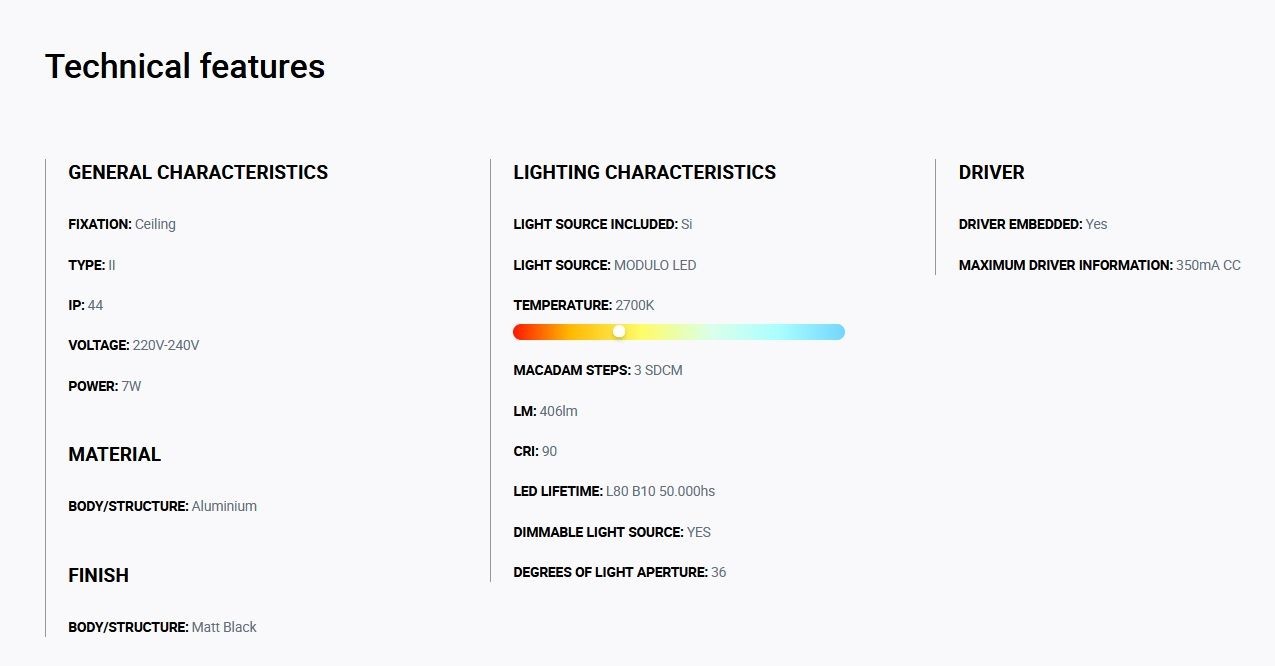
Task: Click the MACADAM STEPS 3 SDCM entry
Action: pos(598,370)
